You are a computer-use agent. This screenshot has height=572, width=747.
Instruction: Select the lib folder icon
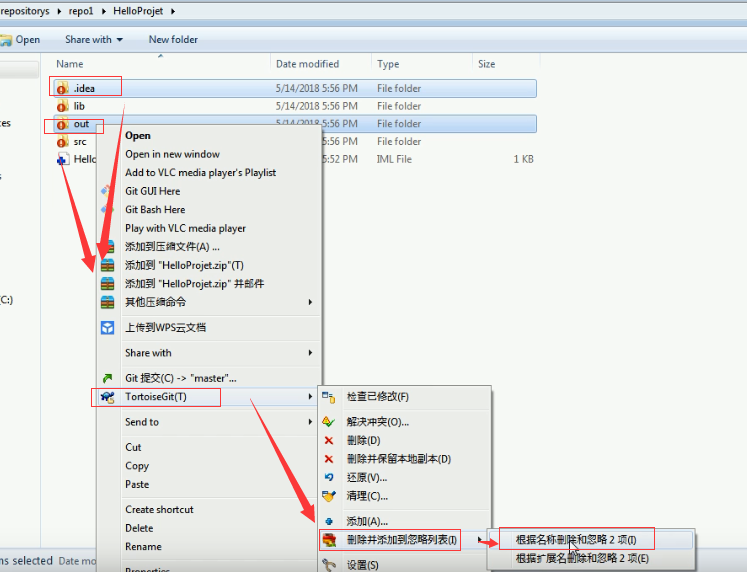[62, 106]
